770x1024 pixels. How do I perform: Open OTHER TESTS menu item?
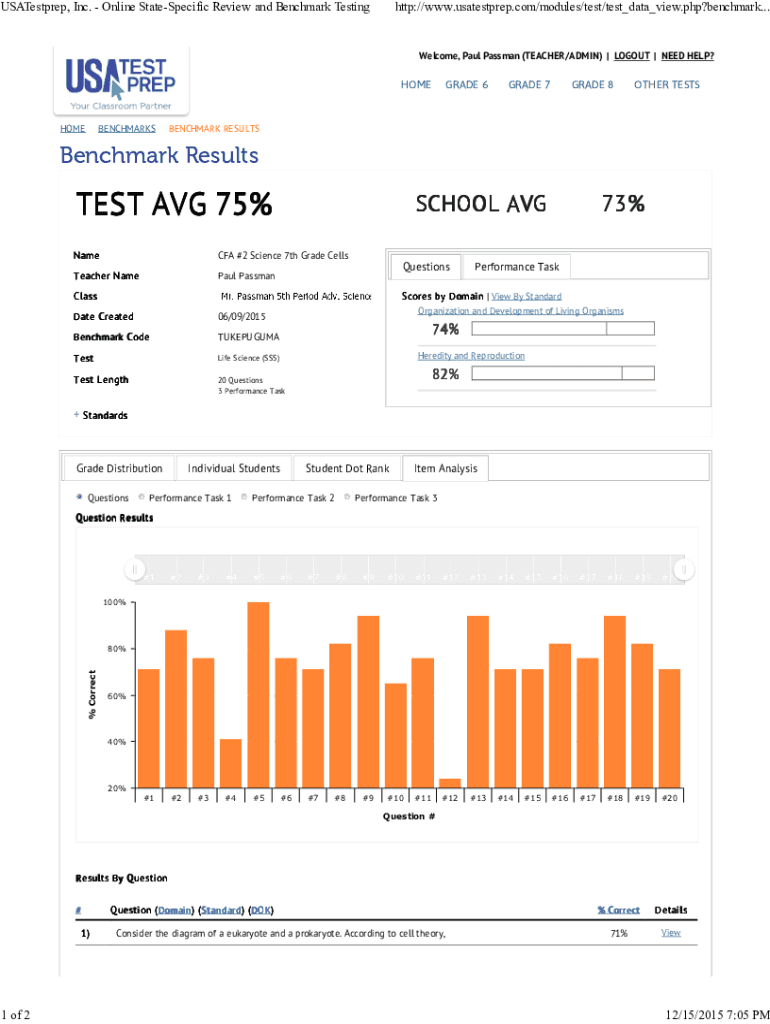click(666, 85)
